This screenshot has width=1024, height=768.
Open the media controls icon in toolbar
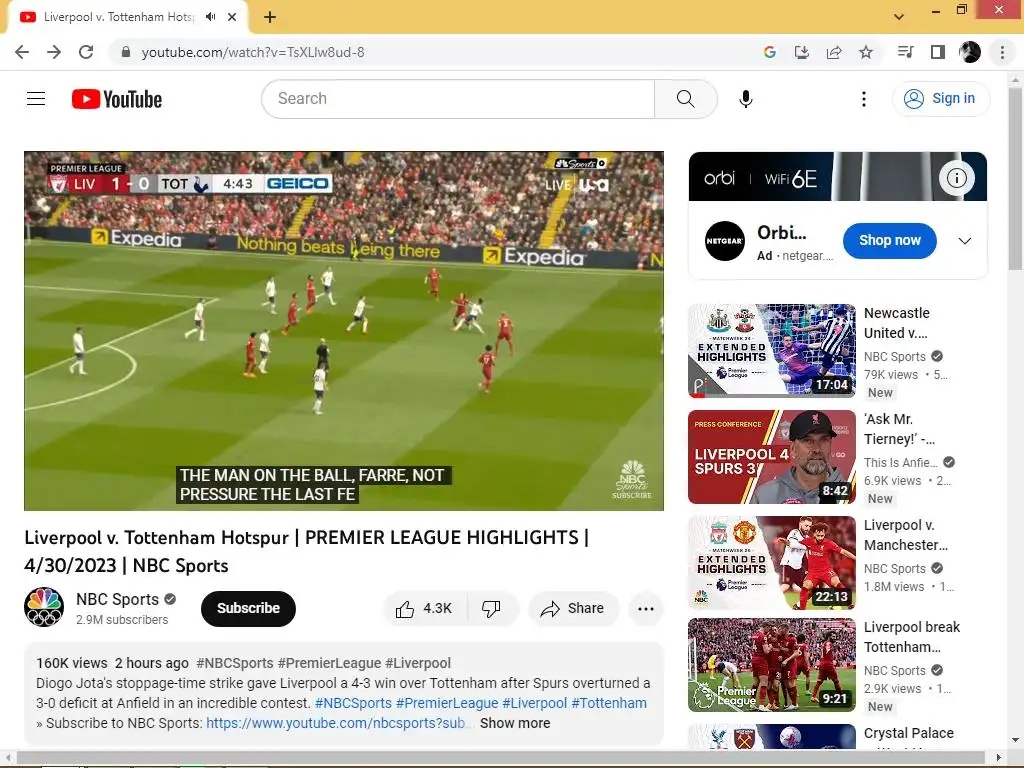click(906, 52)
